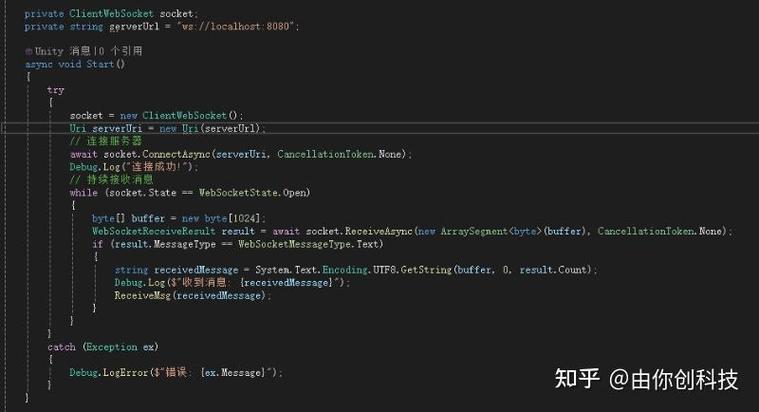Screen dimensions: 759x412
Task: Click "serverUrl" in the private string declaration
Action: click(134, 26)
